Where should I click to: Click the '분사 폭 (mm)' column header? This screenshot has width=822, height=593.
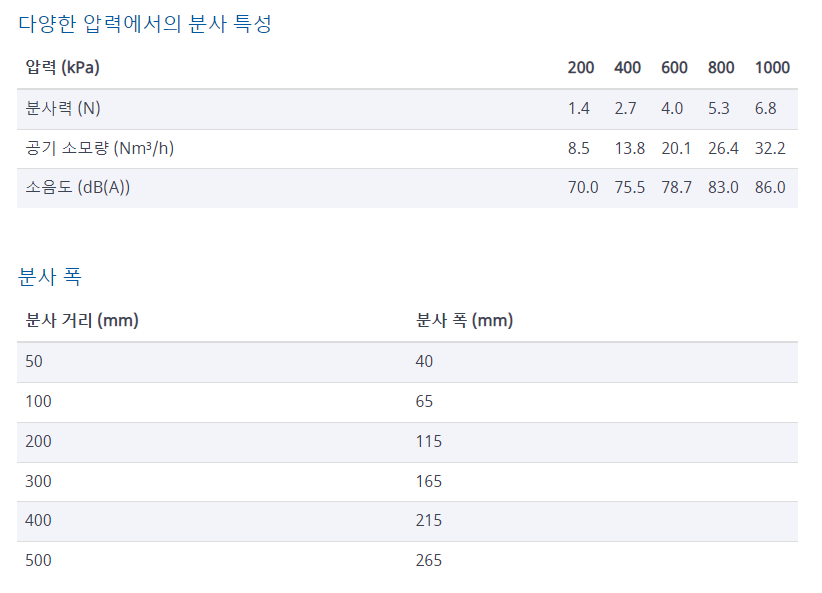click(464, 321)
